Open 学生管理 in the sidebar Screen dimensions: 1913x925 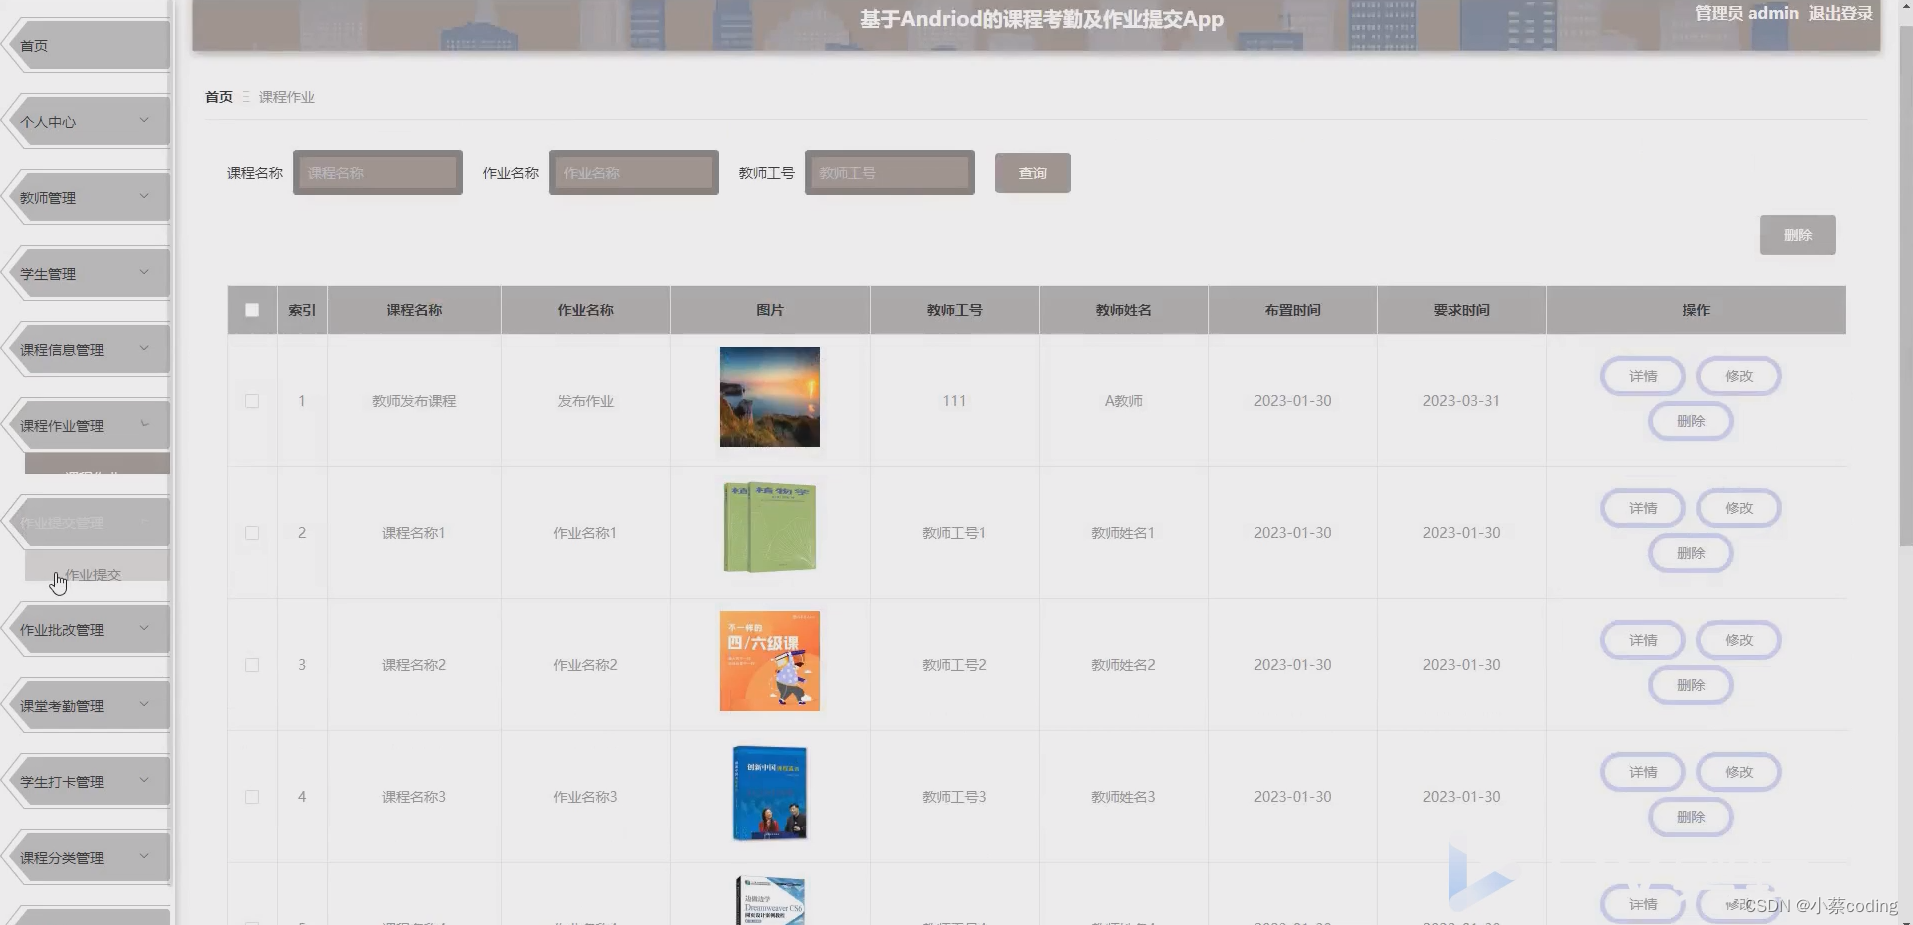coord(88,274)
